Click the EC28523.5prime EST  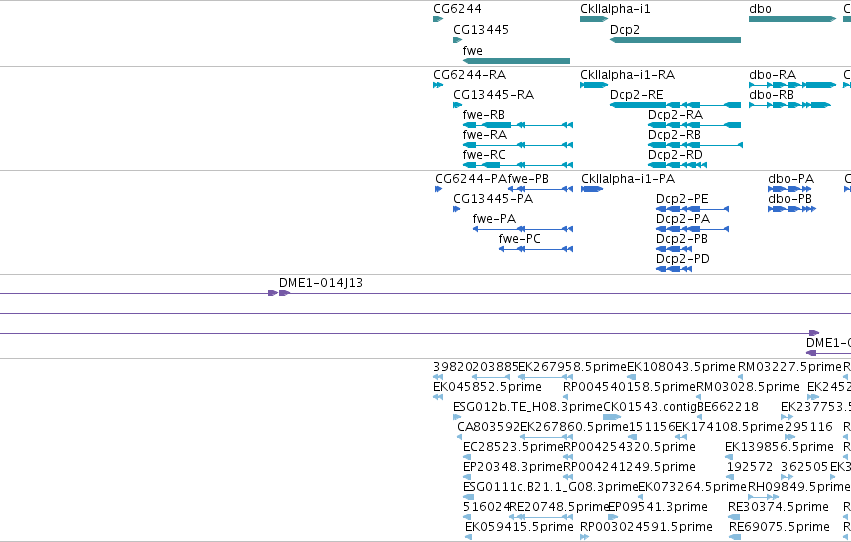click(467, 457)
